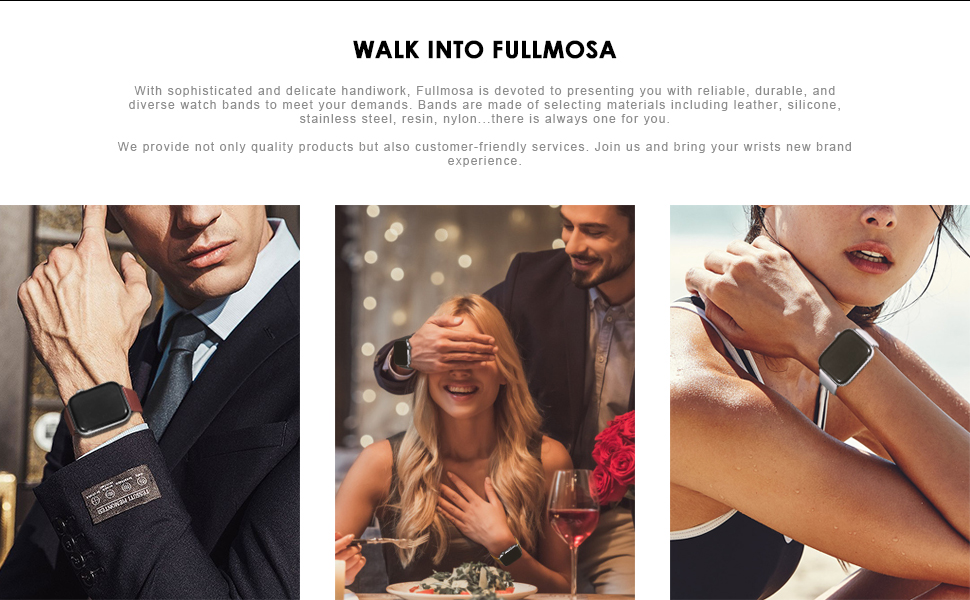Open the beach woman photo
This screenshot has height=600, width=970.
(820, 402)
